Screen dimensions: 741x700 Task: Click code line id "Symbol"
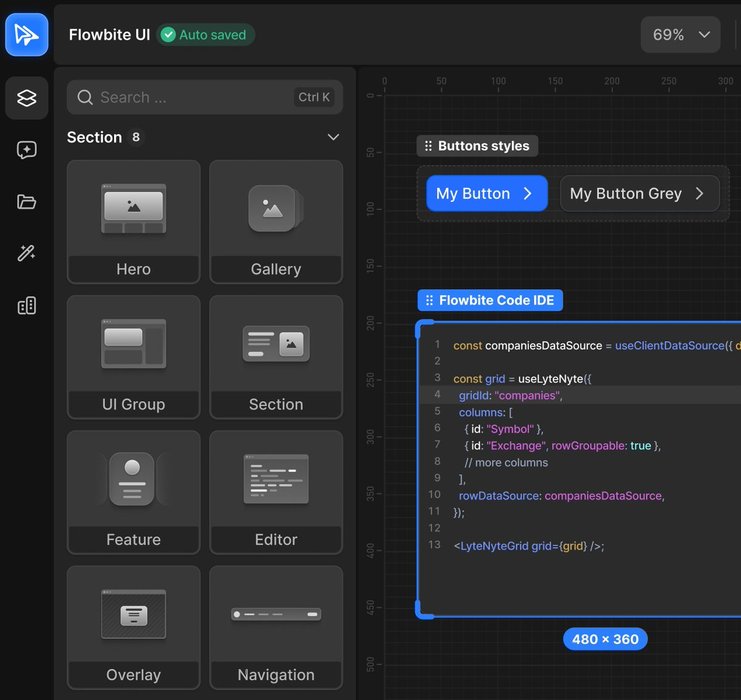504,429
